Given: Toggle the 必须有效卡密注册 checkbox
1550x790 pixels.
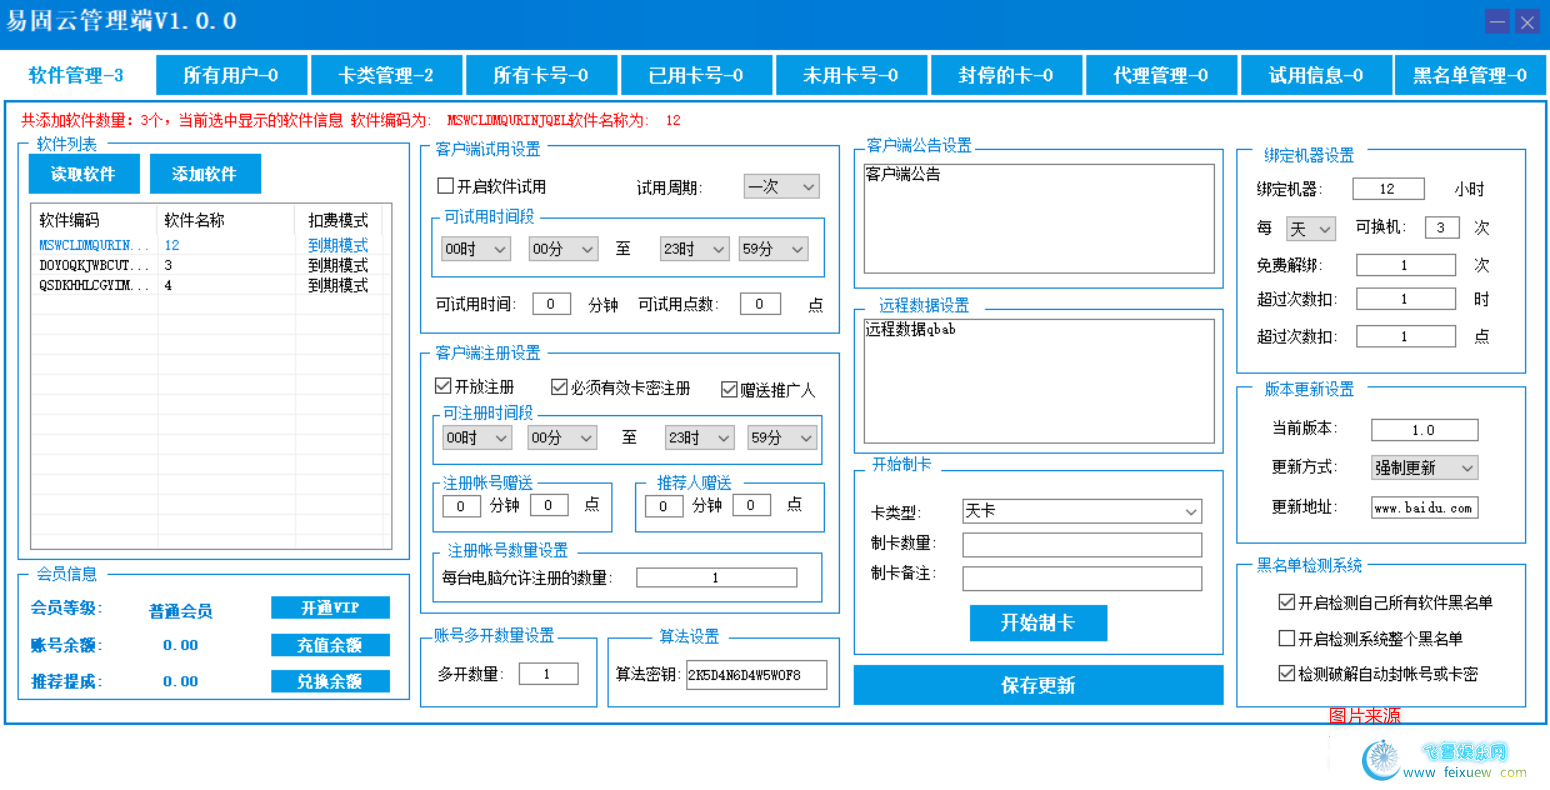Looking at the screenshot, I should 559,387.
